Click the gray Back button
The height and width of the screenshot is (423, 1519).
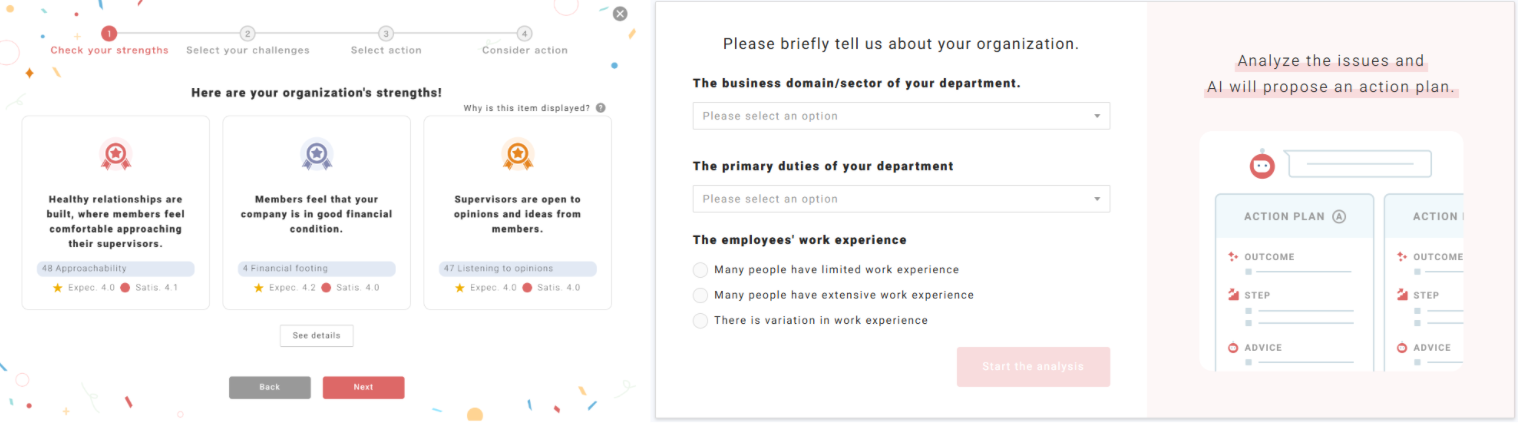coord(269,387)
